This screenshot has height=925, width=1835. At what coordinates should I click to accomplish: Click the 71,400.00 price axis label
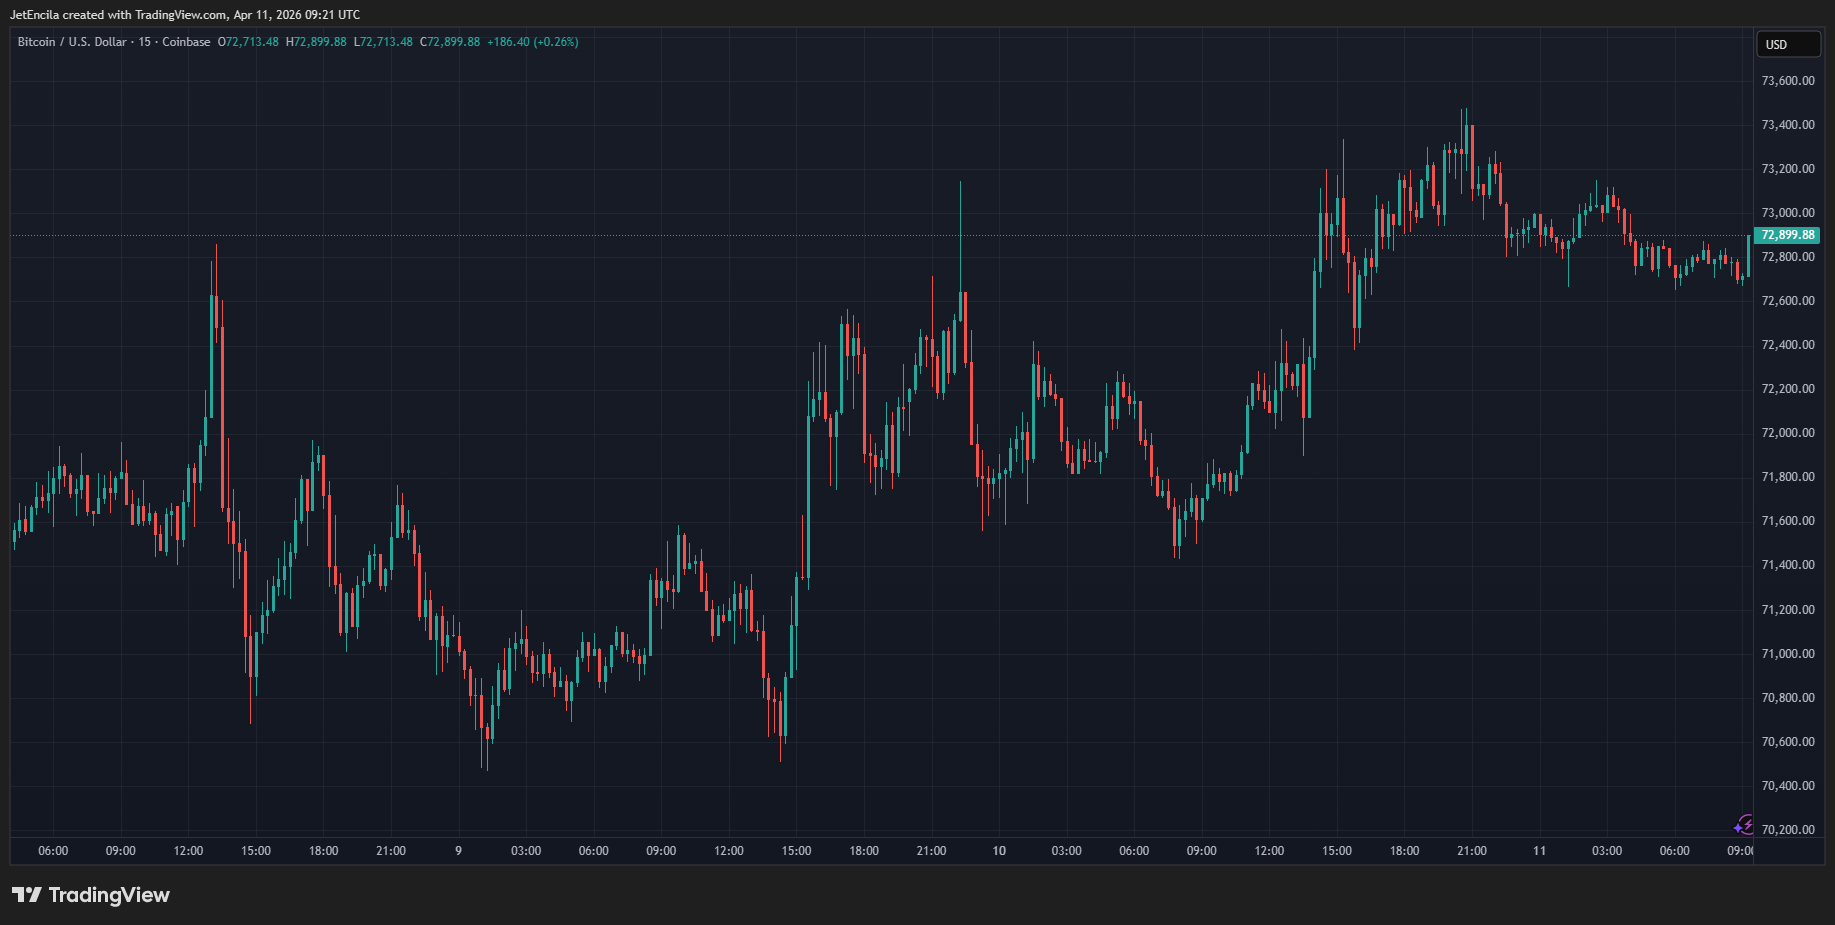click(1788, 565)
